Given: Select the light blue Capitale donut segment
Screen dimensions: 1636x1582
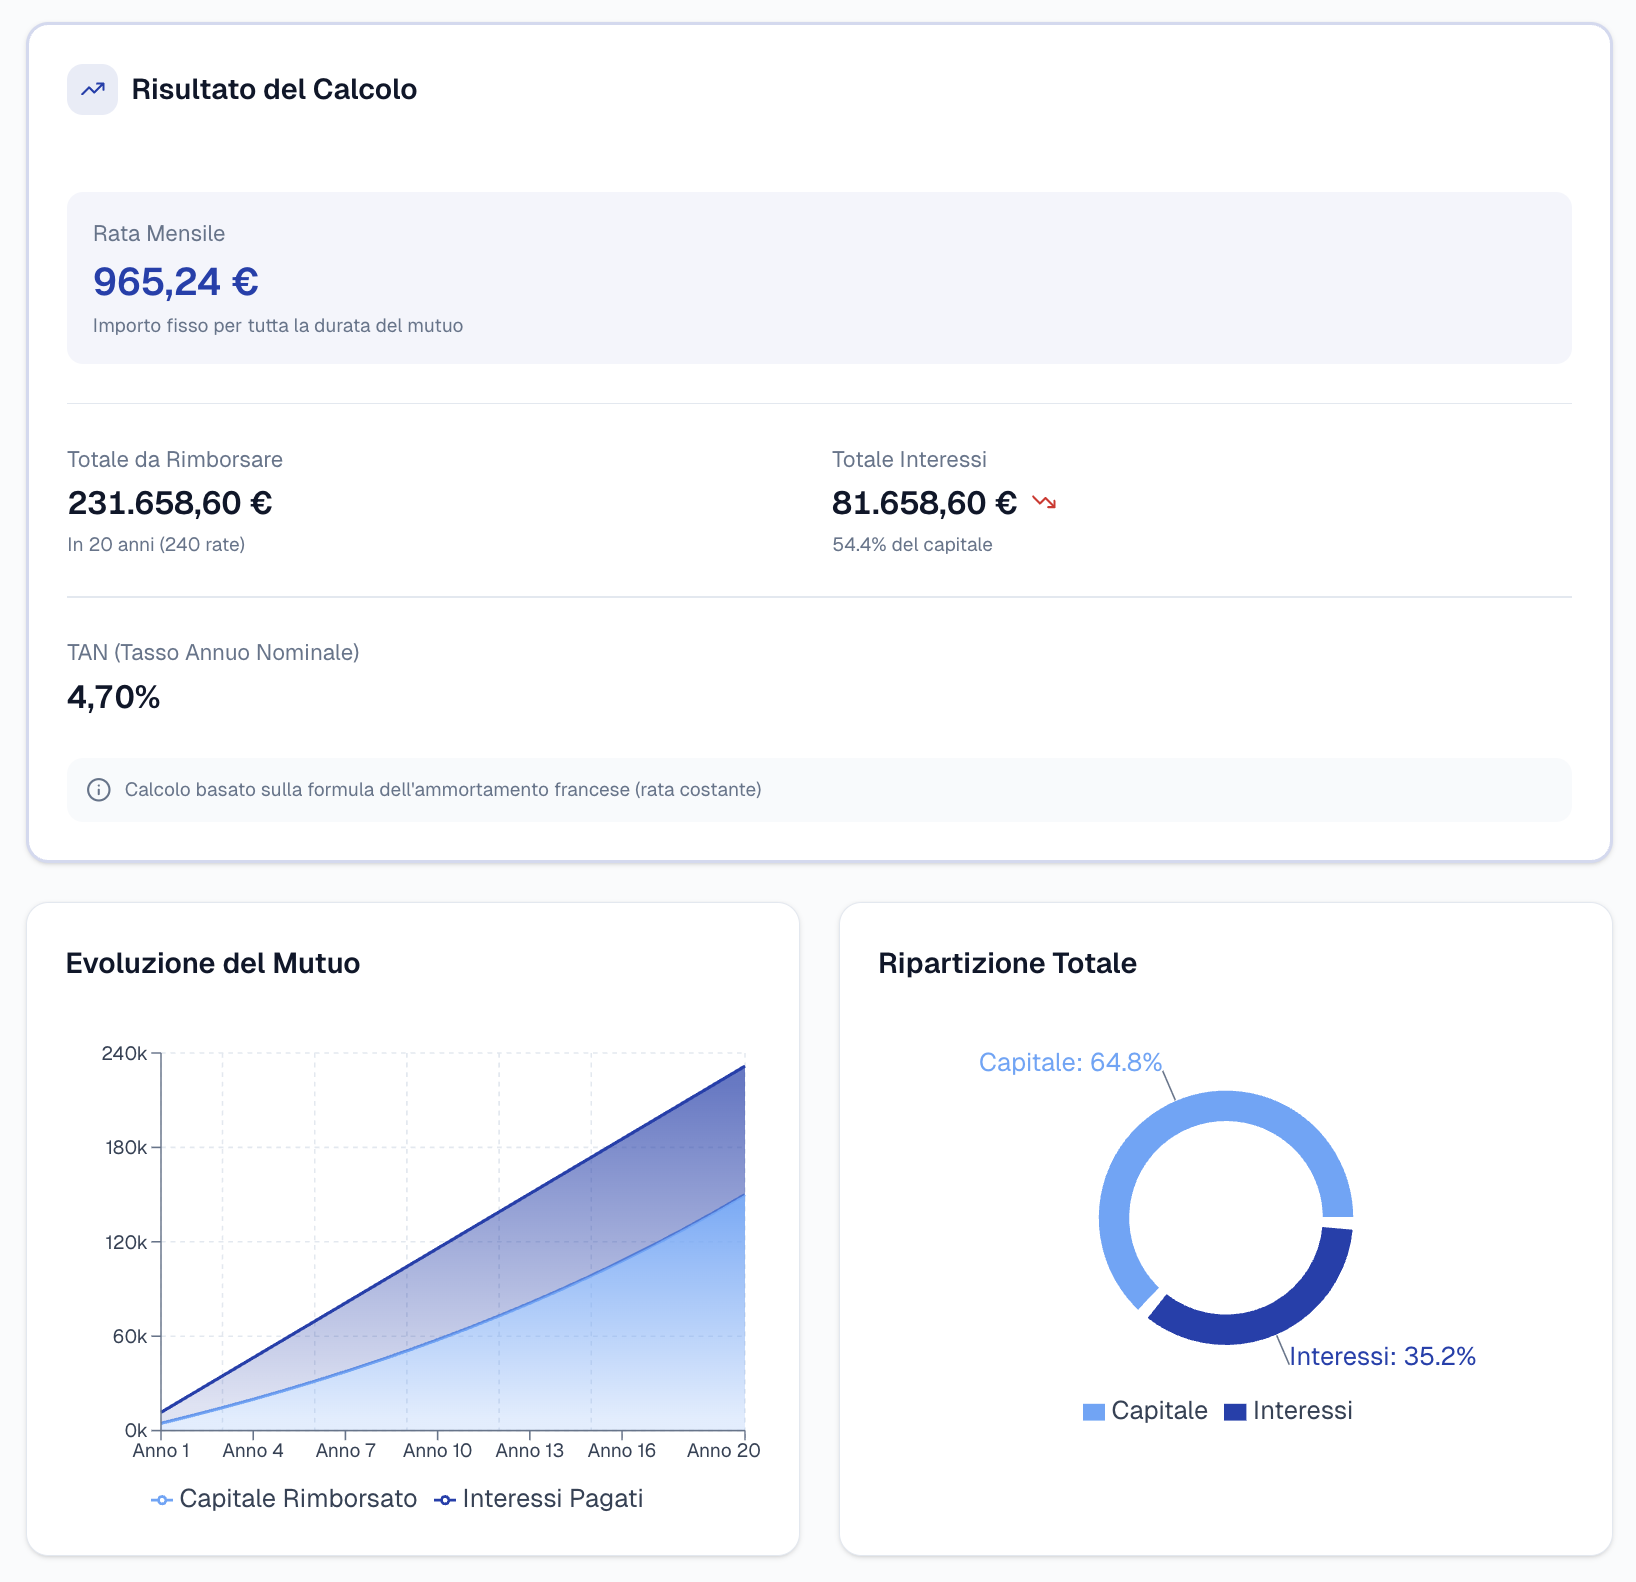Looking at the screenshot, I should click(x=1130, y=1160).
